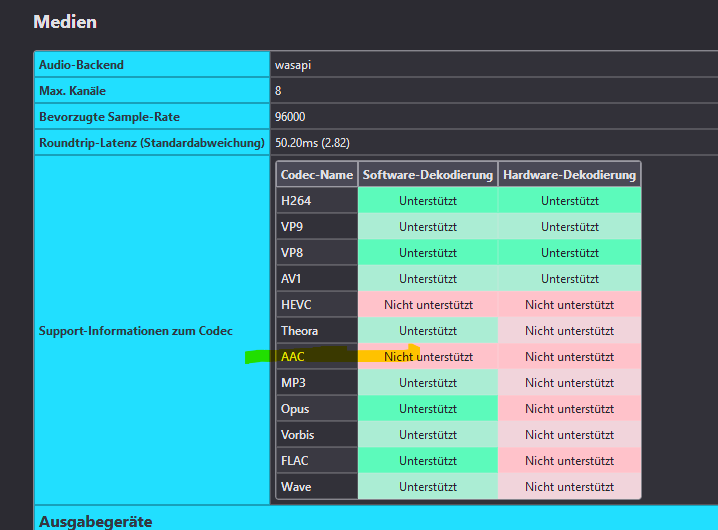
Task: Click FLAC software Unterstützt cell
Action: [x=428, y=461]
